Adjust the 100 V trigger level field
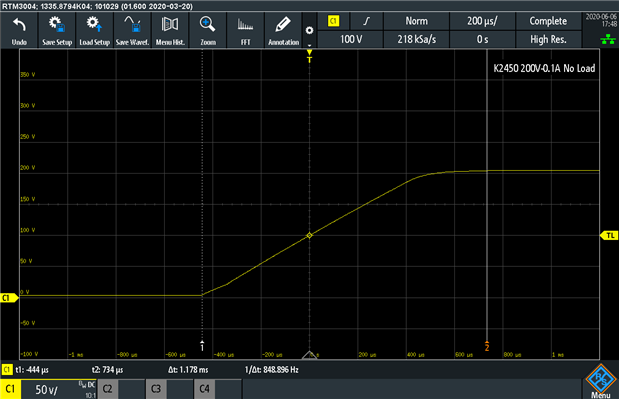 pos(351,39)
